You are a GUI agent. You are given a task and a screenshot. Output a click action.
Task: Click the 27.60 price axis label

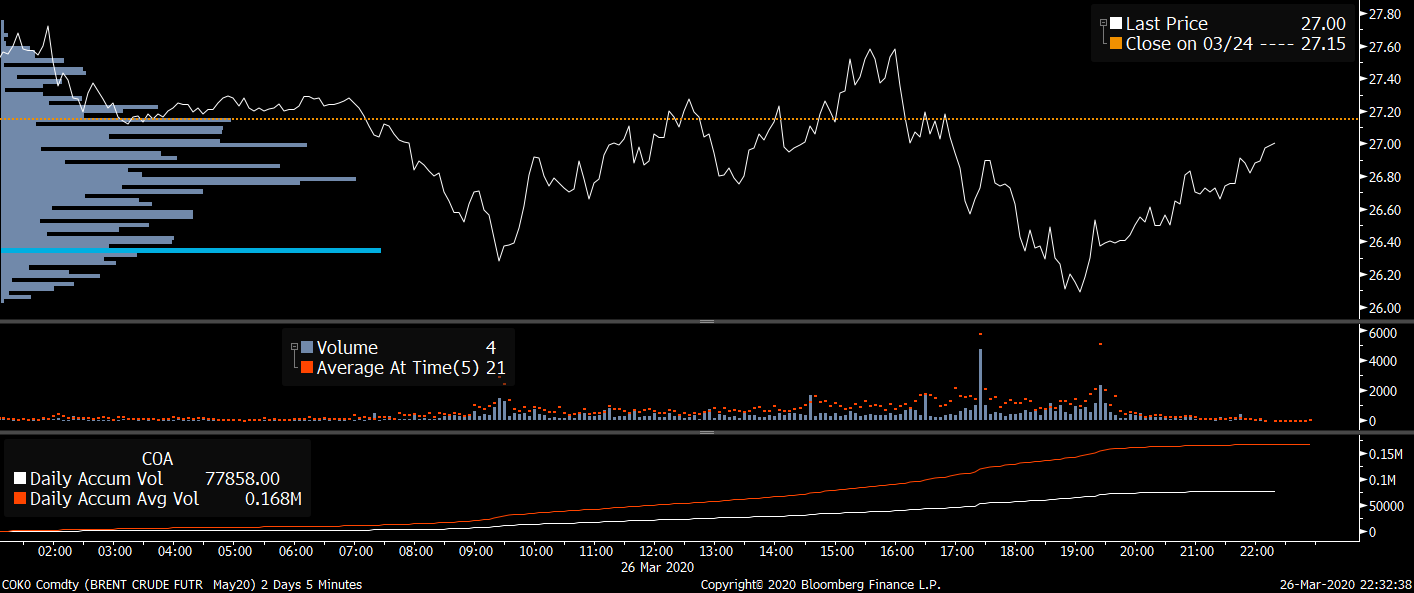[1384, 47]
